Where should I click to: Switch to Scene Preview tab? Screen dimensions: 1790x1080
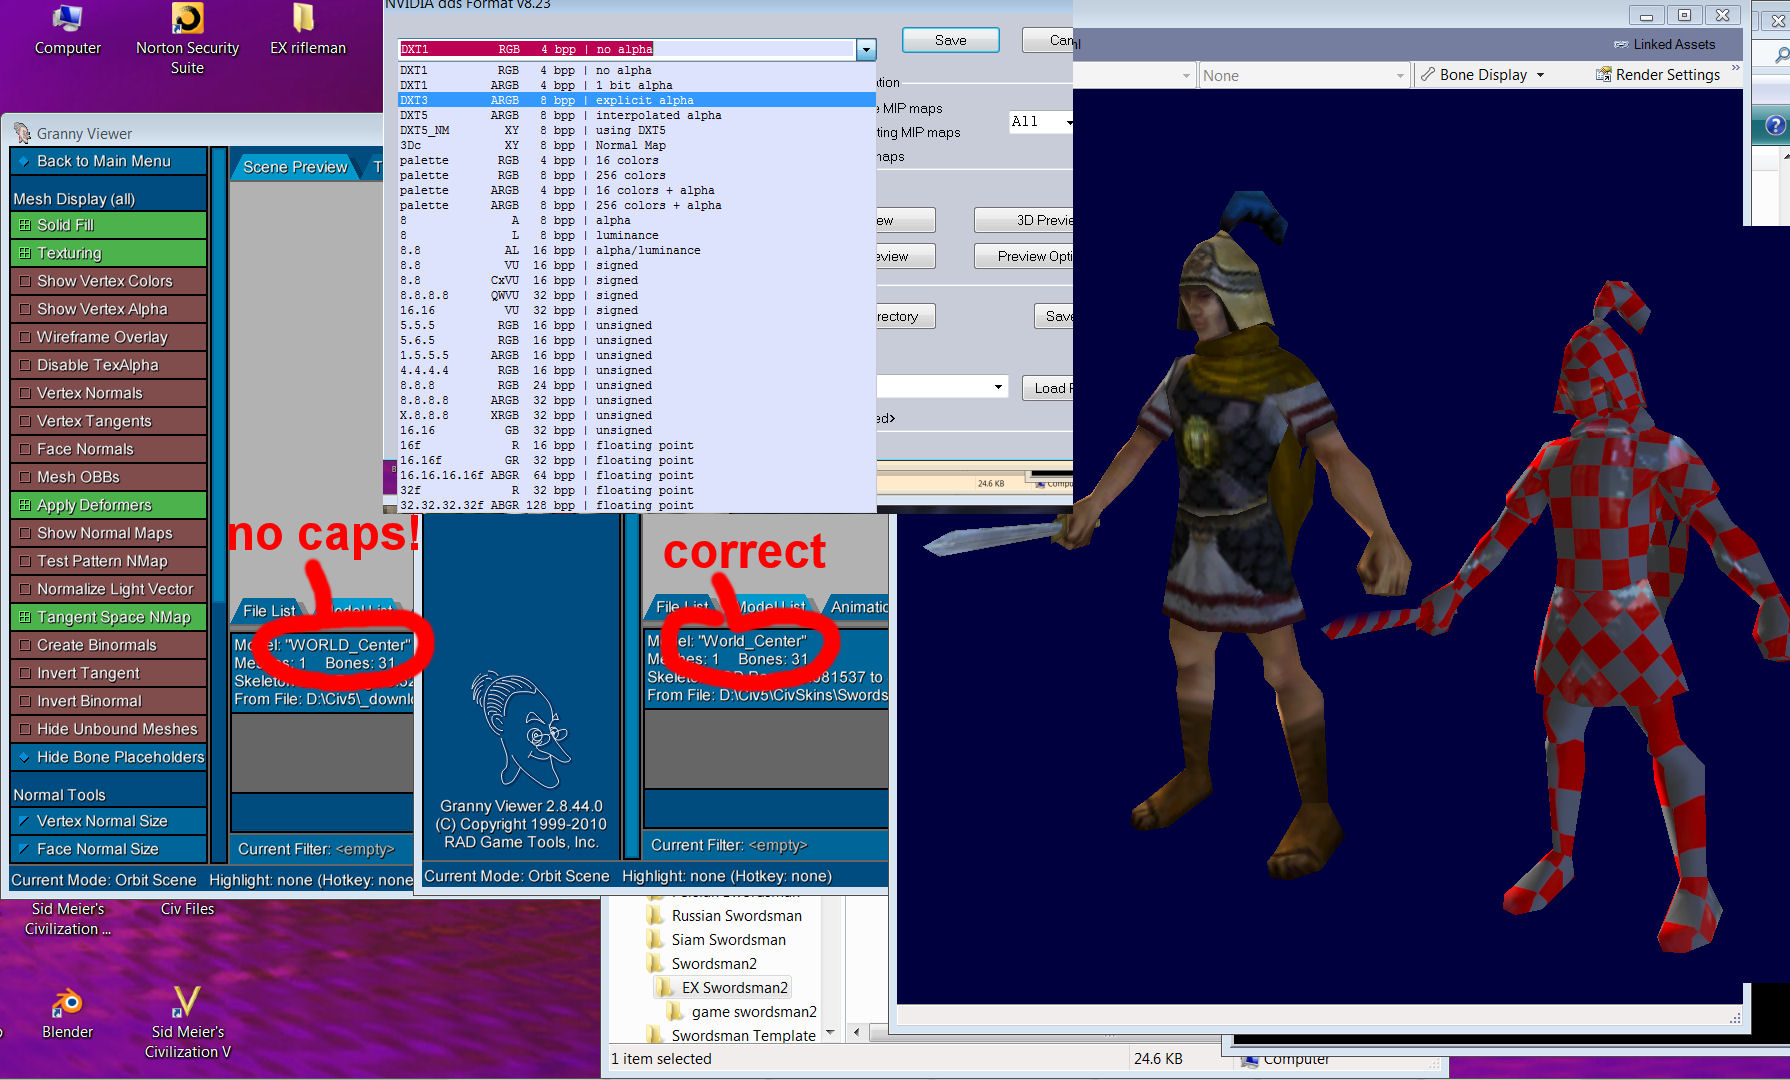294,167
